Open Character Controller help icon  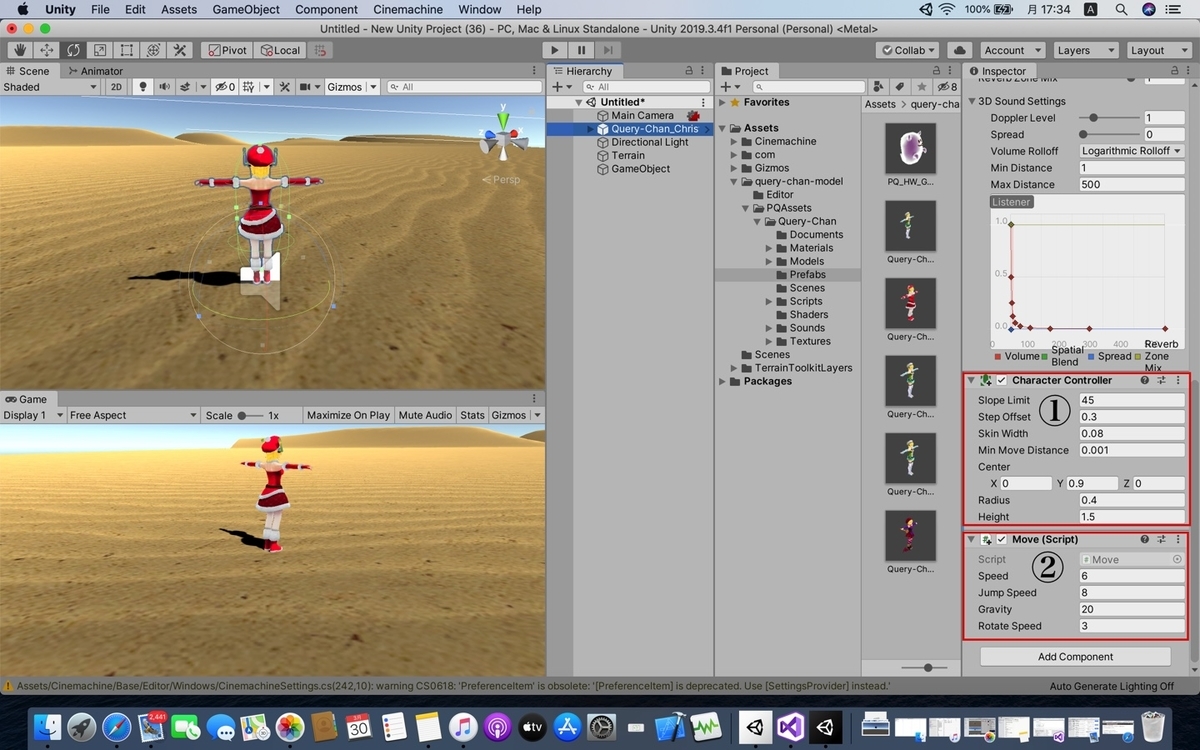pos(1145,380)
